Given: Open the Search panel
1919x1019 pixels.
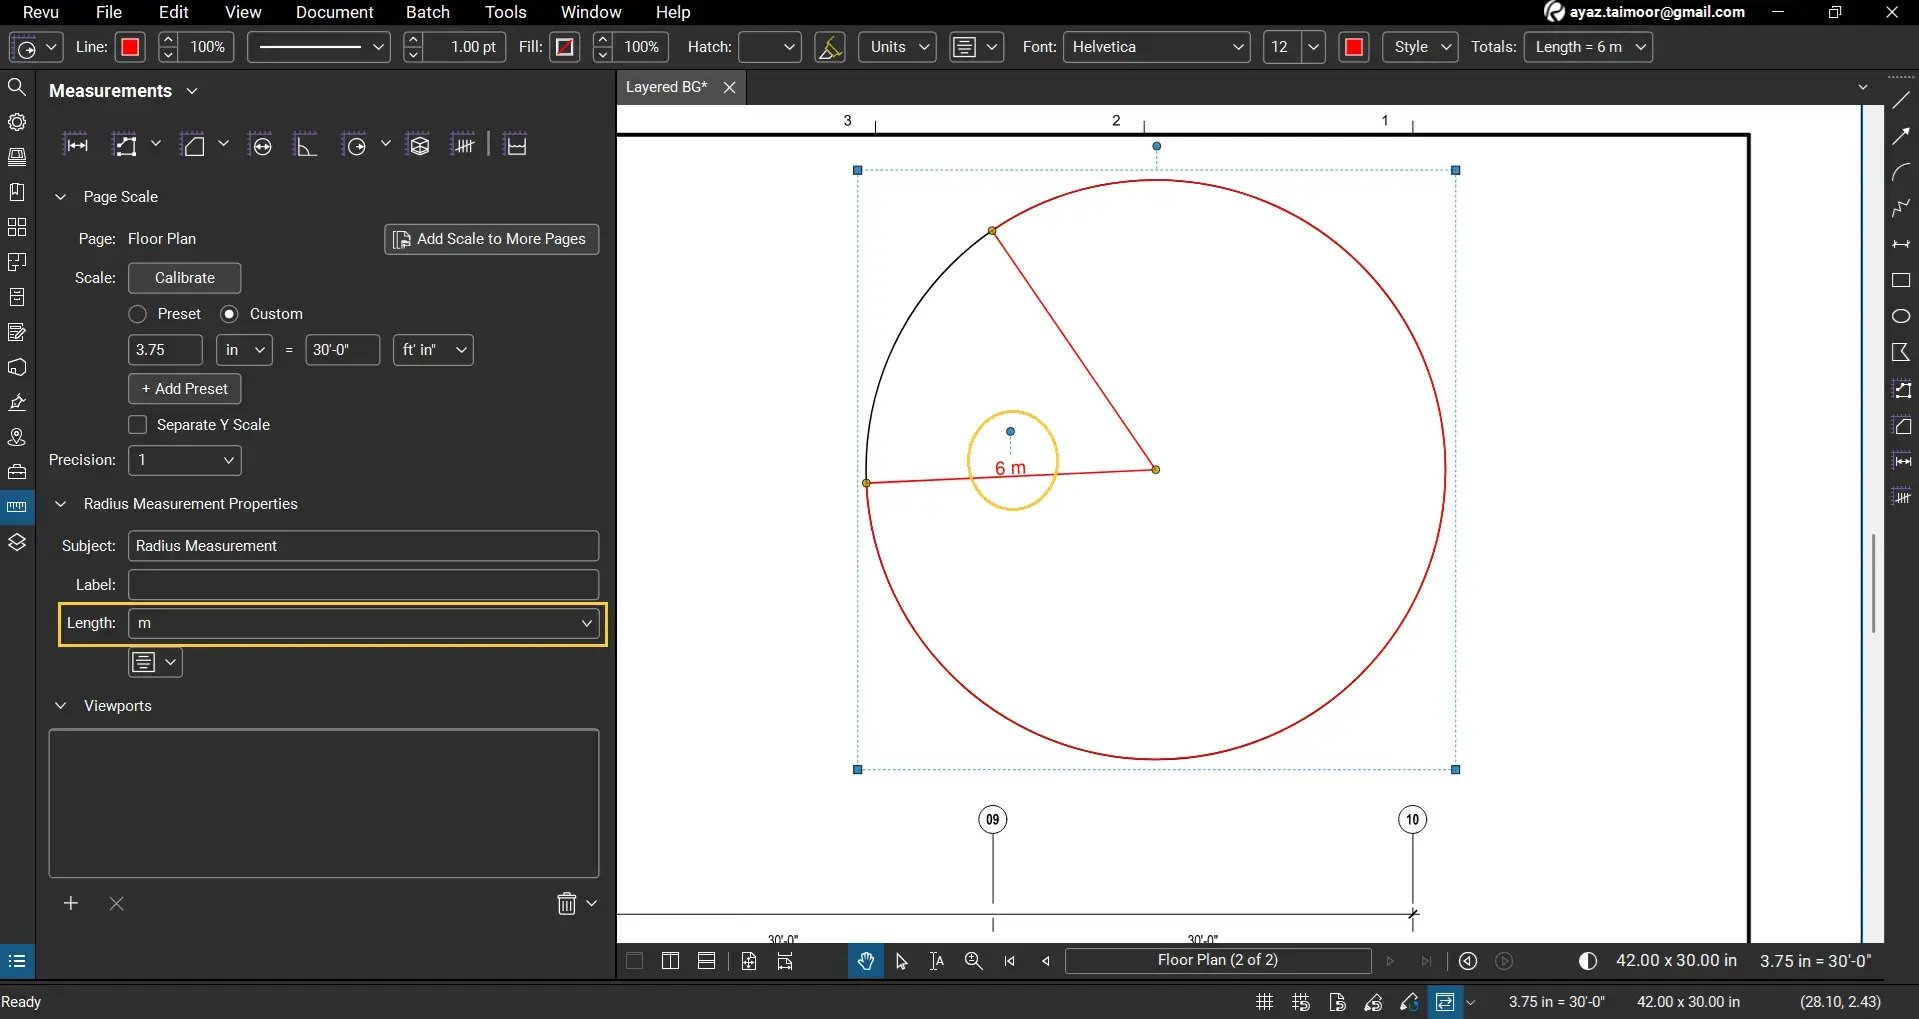Looking at the screenshot, I should (x=17, y=87).
